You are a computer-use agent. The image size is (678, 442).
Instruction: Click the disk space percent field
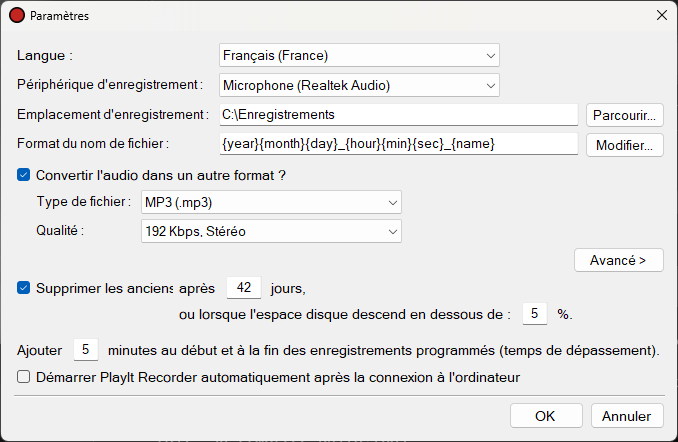535,314
